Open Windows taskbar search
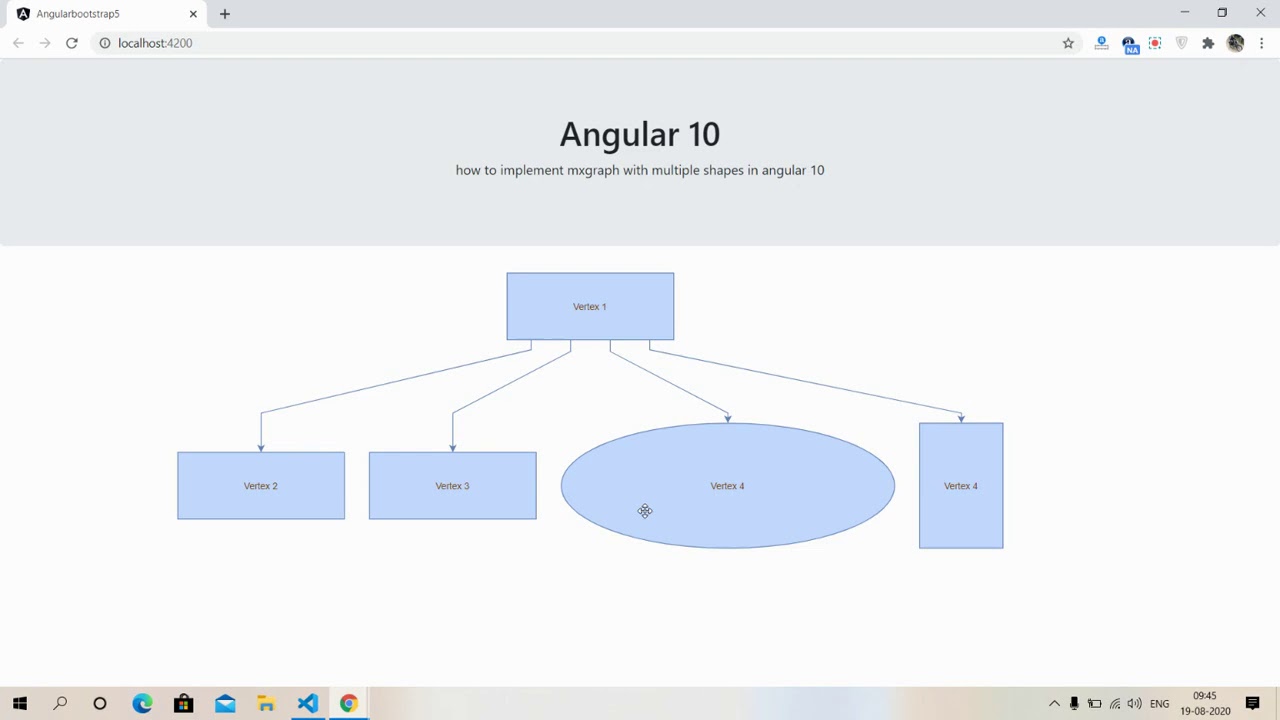1280x720 pixels. (x=60, y=703)
